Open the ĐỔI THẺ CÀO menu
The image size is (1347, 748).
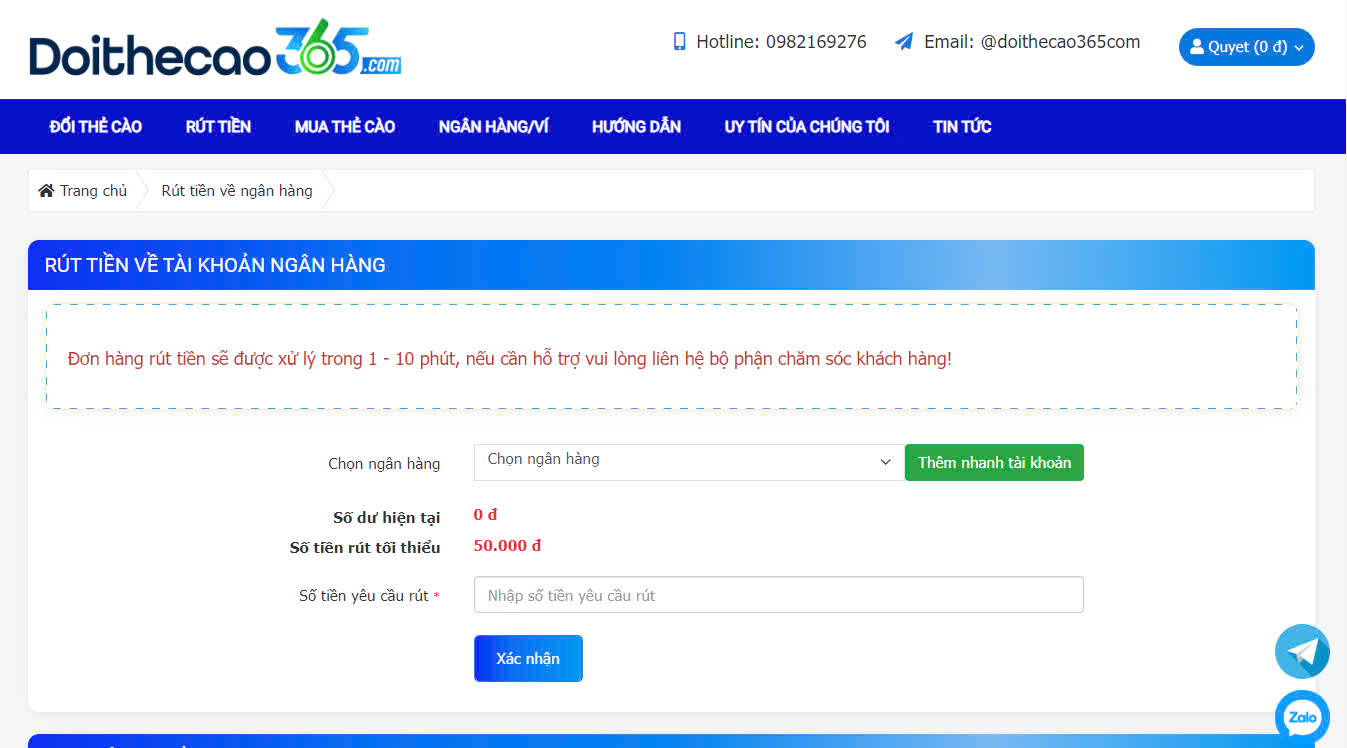(96, 126)
